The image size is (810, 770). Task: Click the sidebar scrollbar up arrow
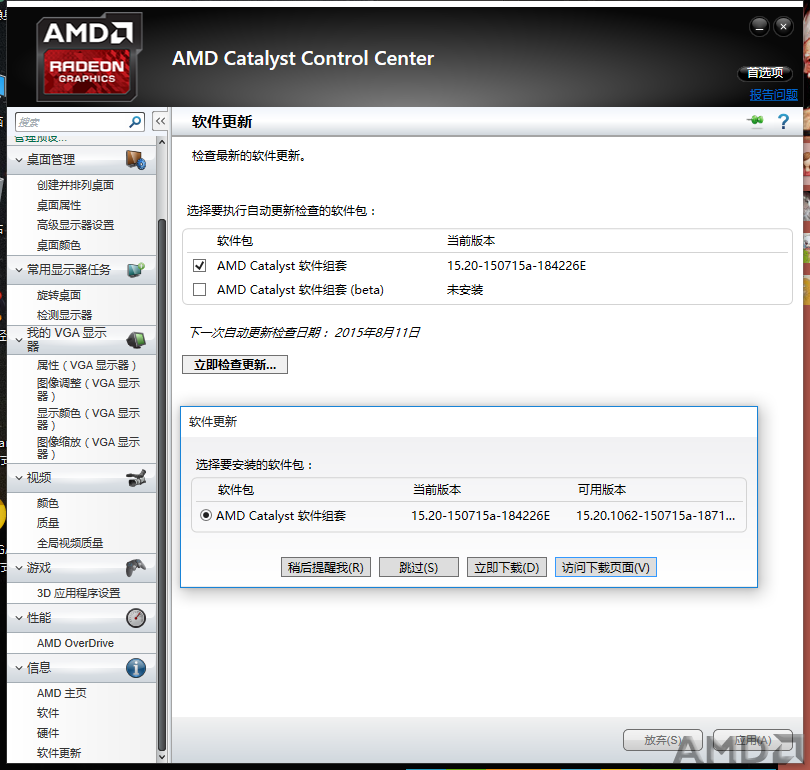pyautogui.click(x=162, y=141)
